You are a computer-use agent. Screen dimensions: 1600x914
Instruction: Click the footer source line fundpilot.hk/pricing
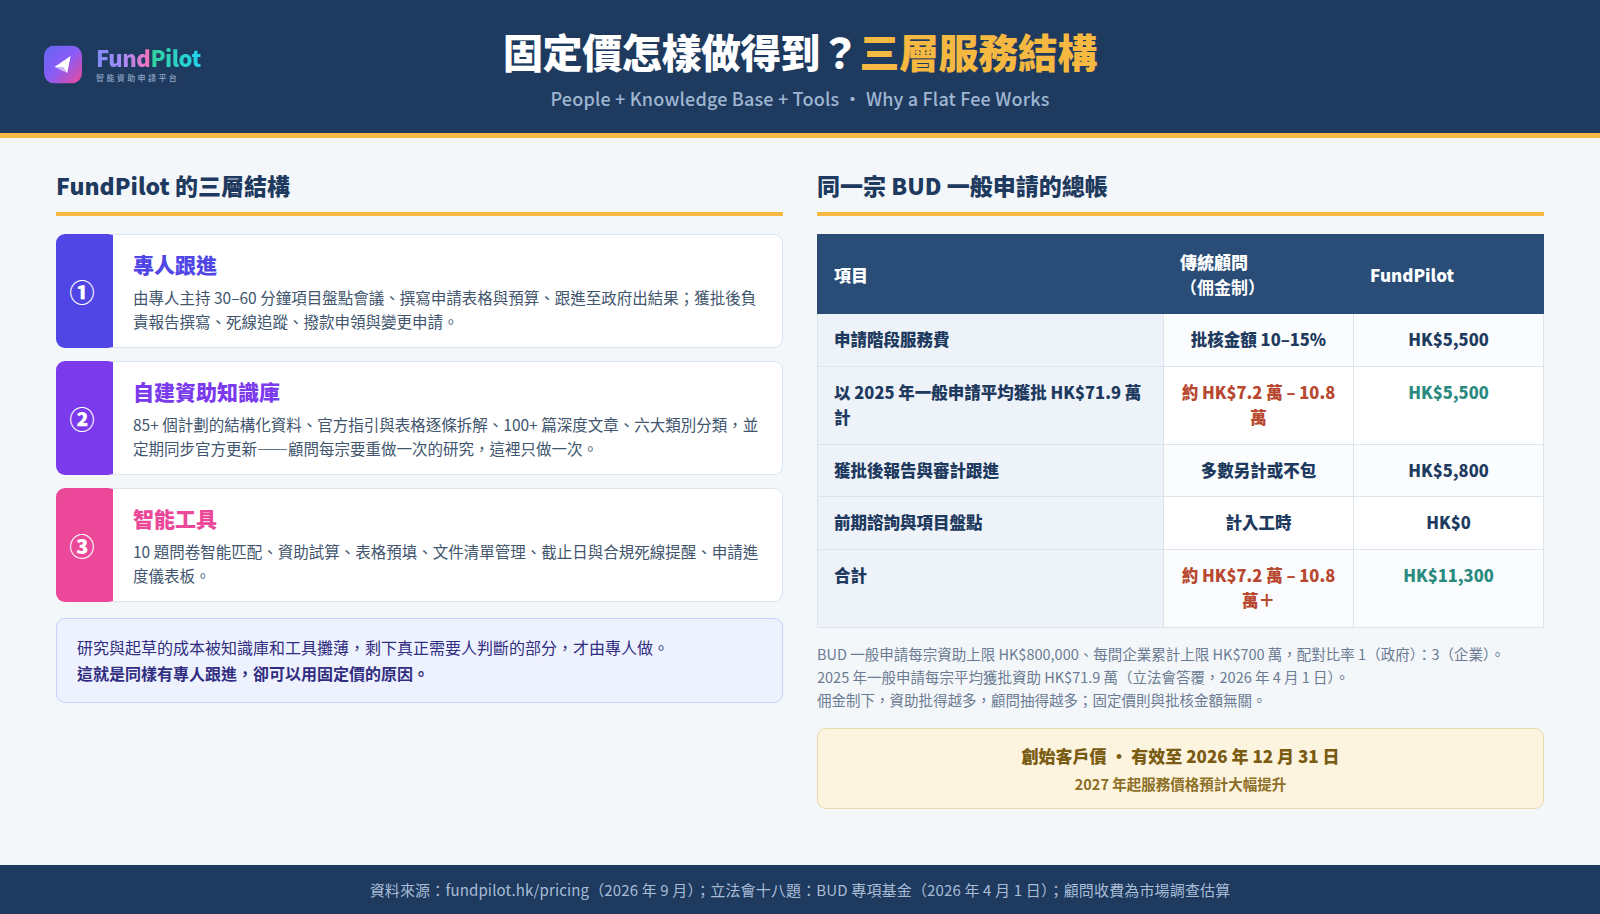click(x=800, y=890)
